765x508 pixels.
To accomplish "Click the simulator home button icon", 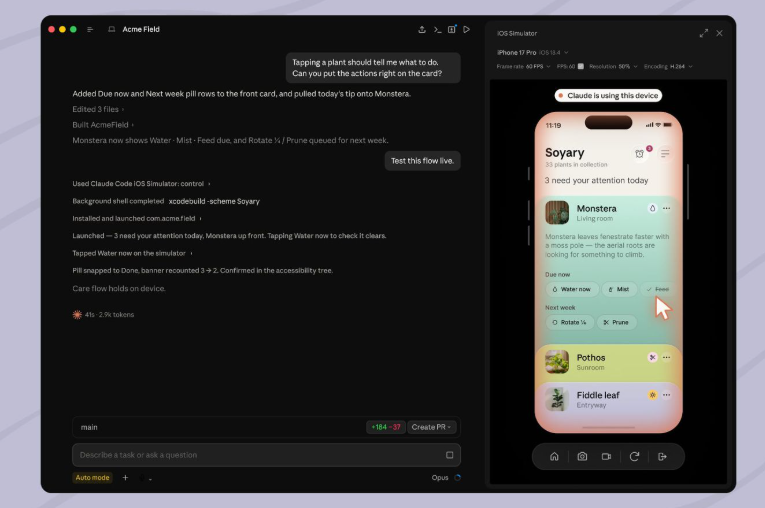I will tap(554, 456).
